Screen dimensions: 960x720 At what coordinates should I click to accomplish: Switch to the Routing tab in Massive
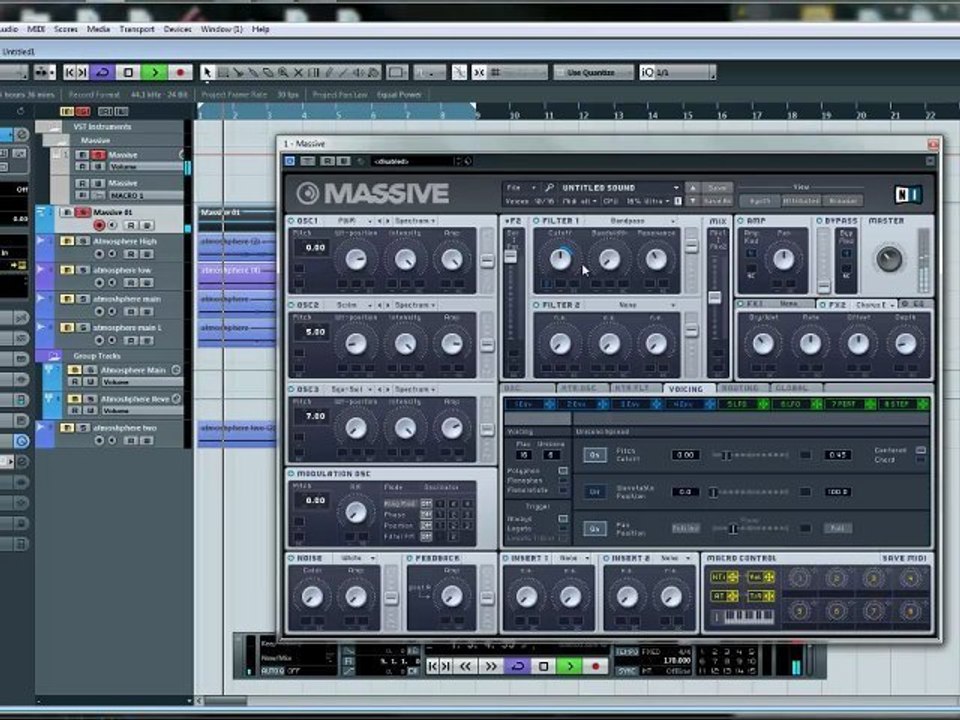[740, 388]
